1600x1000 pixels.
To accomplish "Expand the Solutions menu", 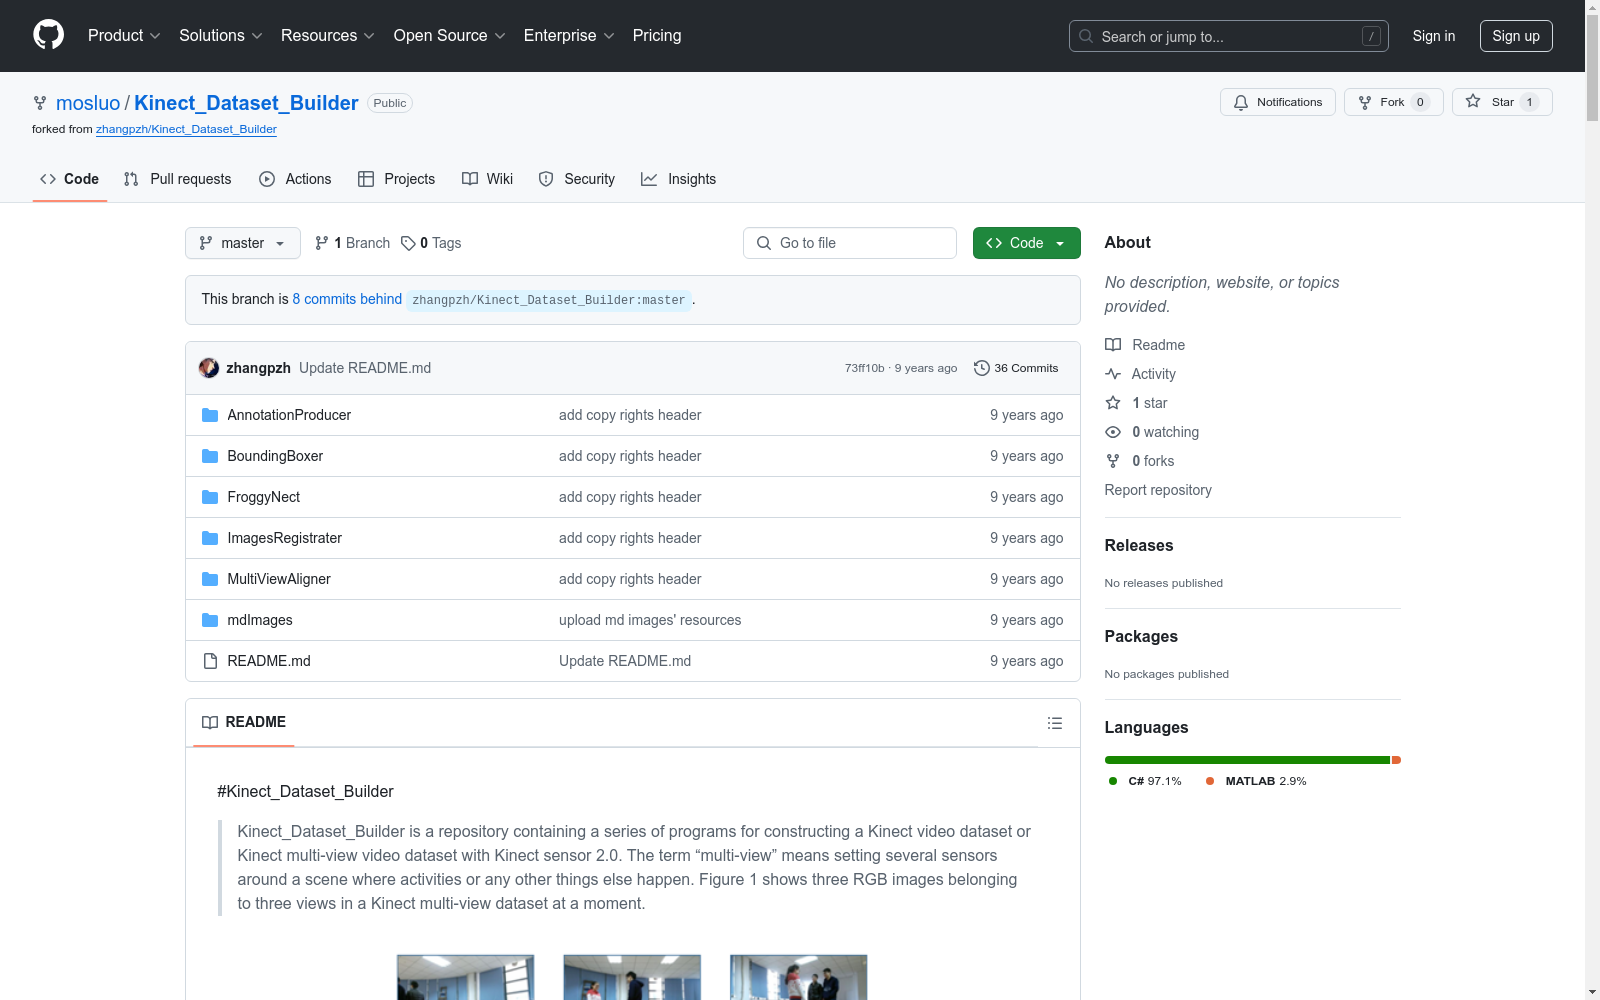I will [x=221, y=35].
